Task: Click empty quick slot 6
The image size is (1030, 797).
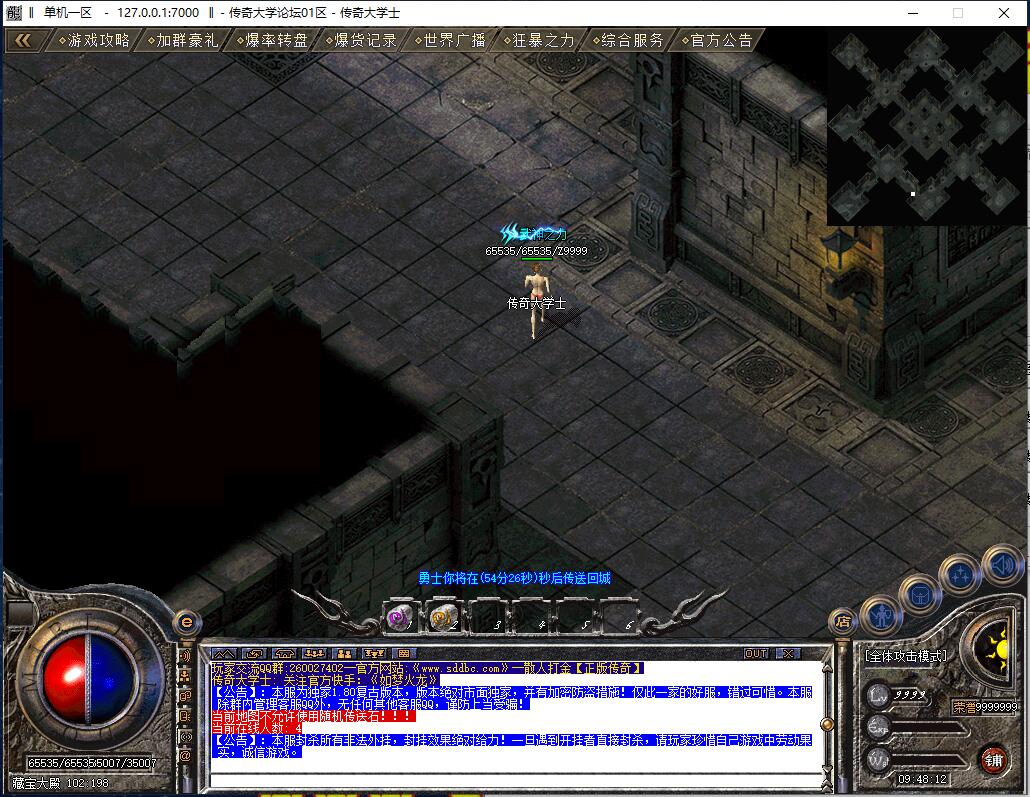Action: coord(617,618)
